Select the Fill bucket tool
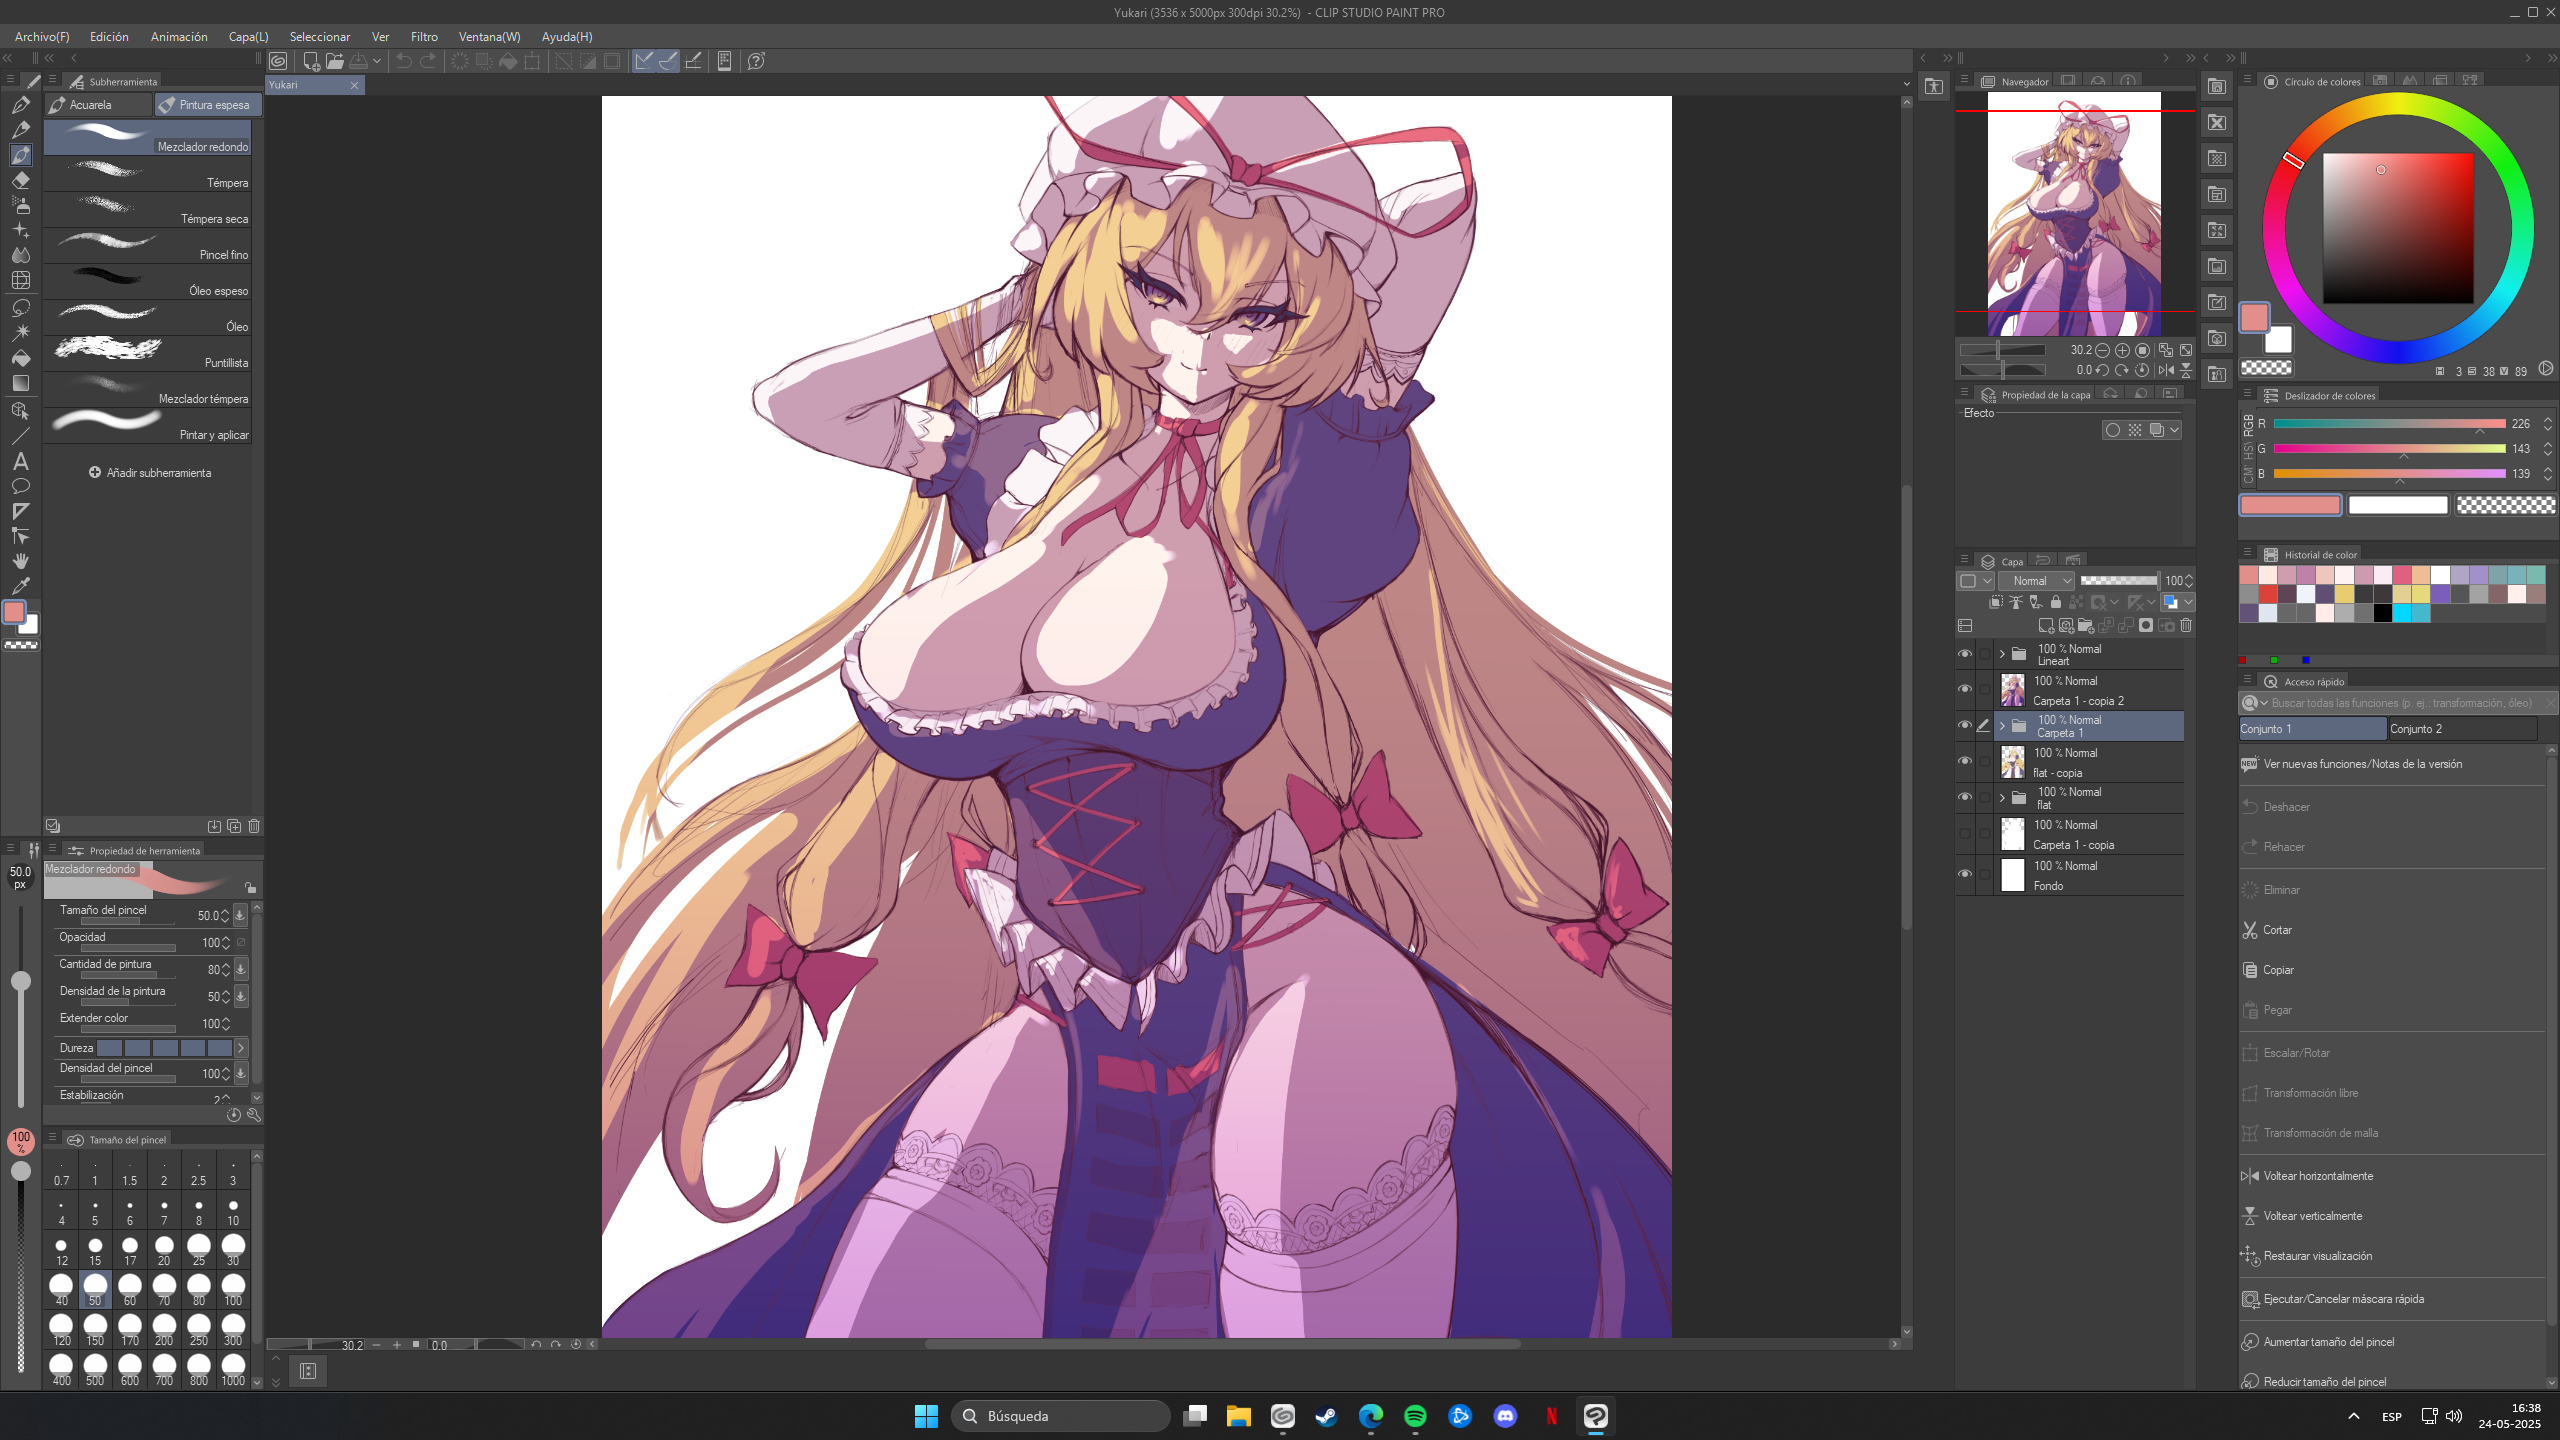This screenshot has height=1440, width=2560. click(21, 358)
